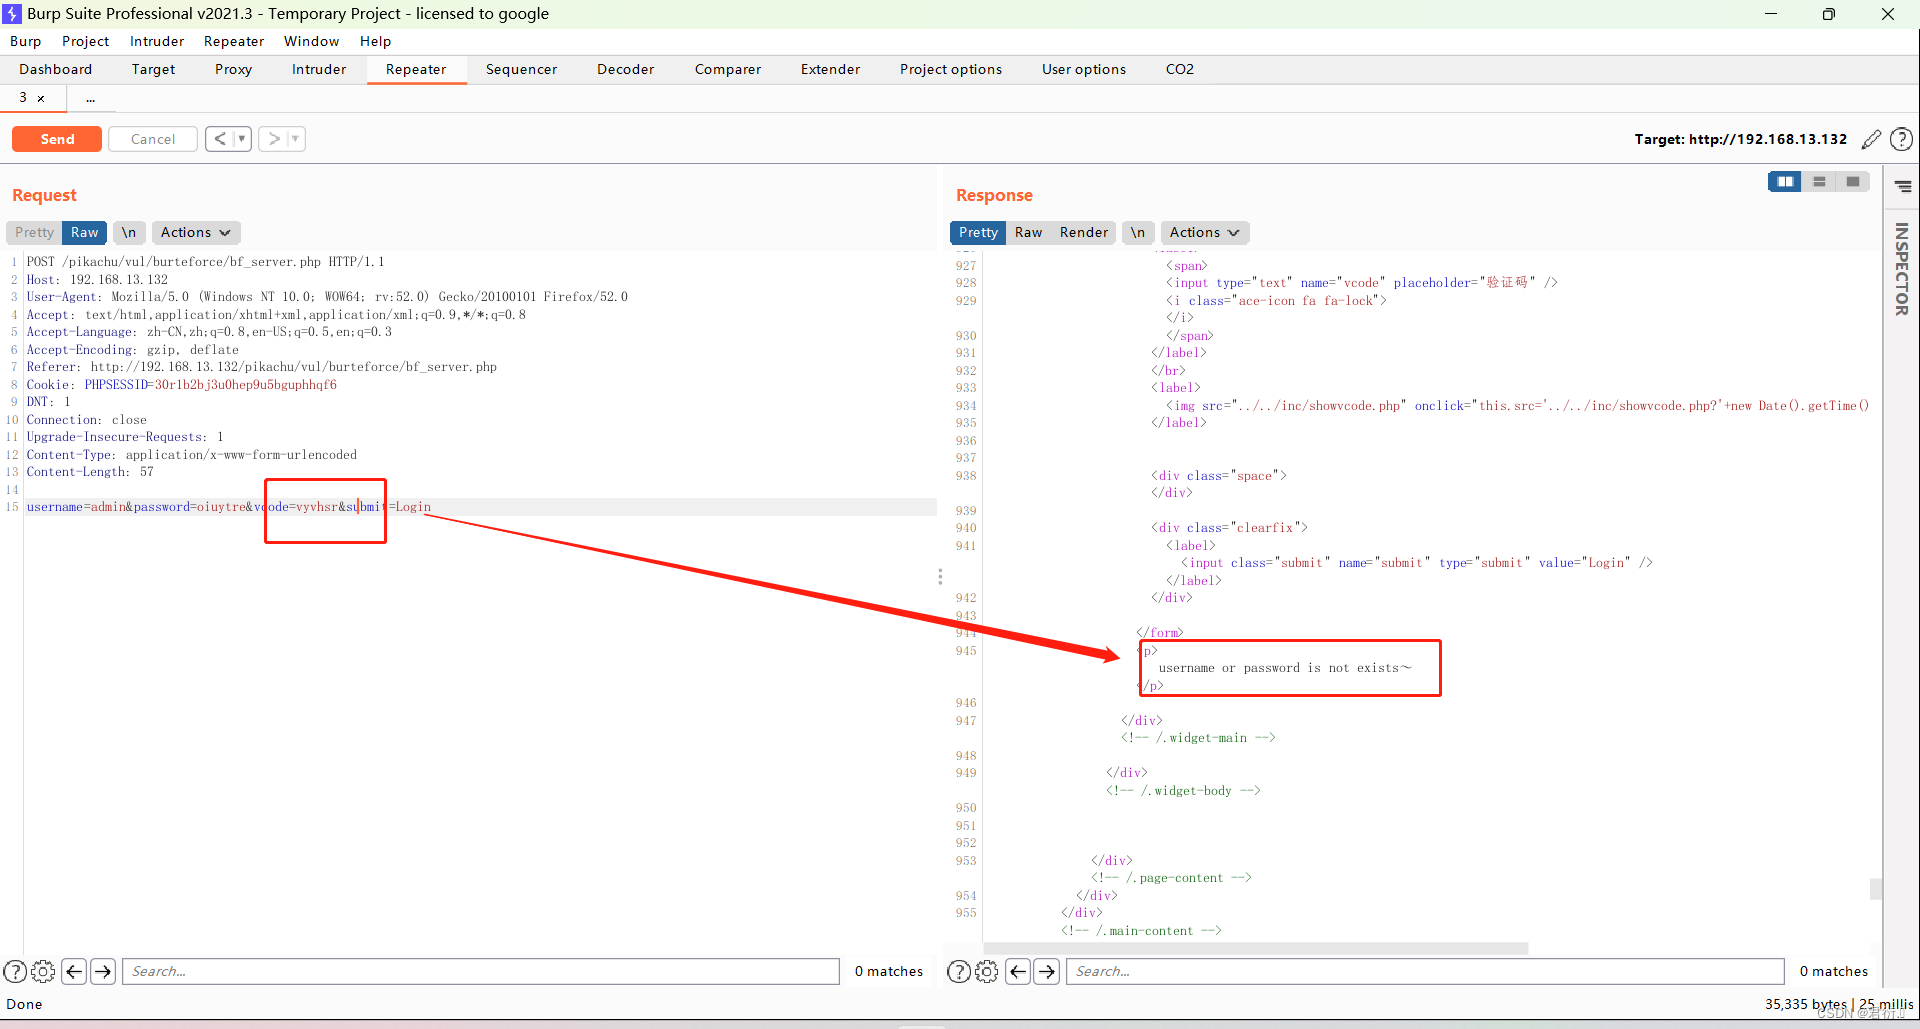Screen dimensions: 1920x1029
Task: Click the POST request line text
Action: [x=205, y=262]
